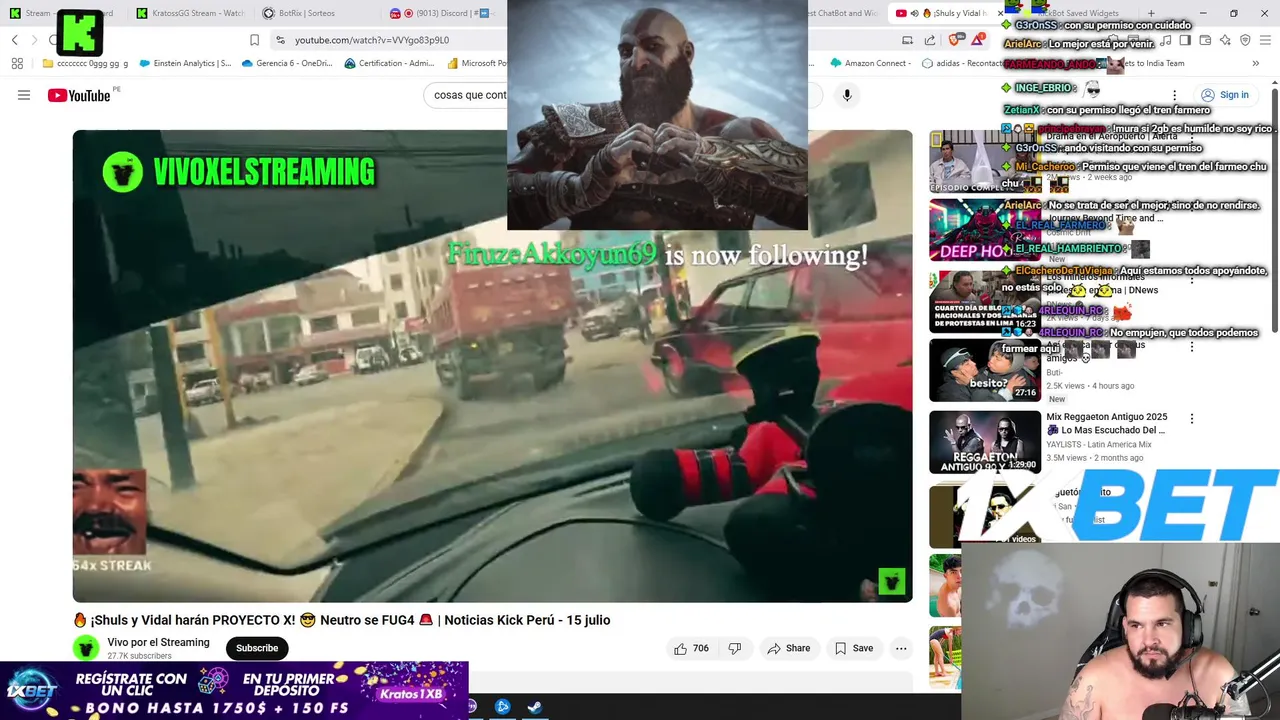Switch to the Discord browser tab
The image size is (1280, 720).
445,13
